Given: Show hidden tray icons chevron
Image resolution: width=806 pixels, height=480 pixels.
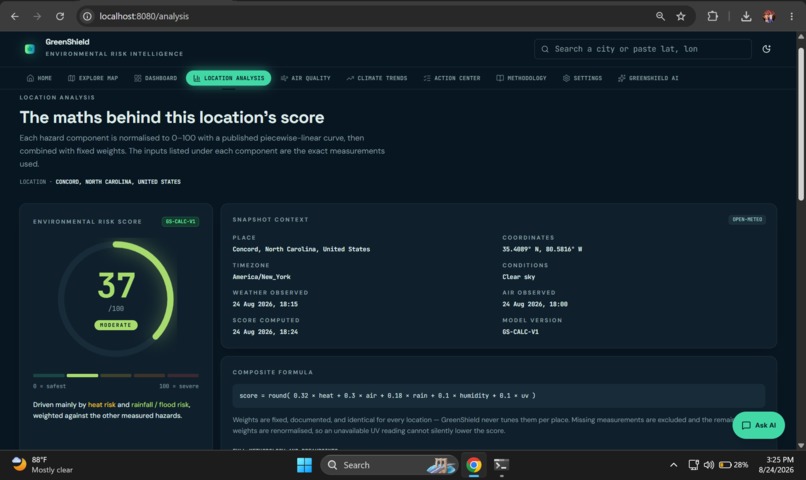Looking at the screenshot, I should point(673,465).
